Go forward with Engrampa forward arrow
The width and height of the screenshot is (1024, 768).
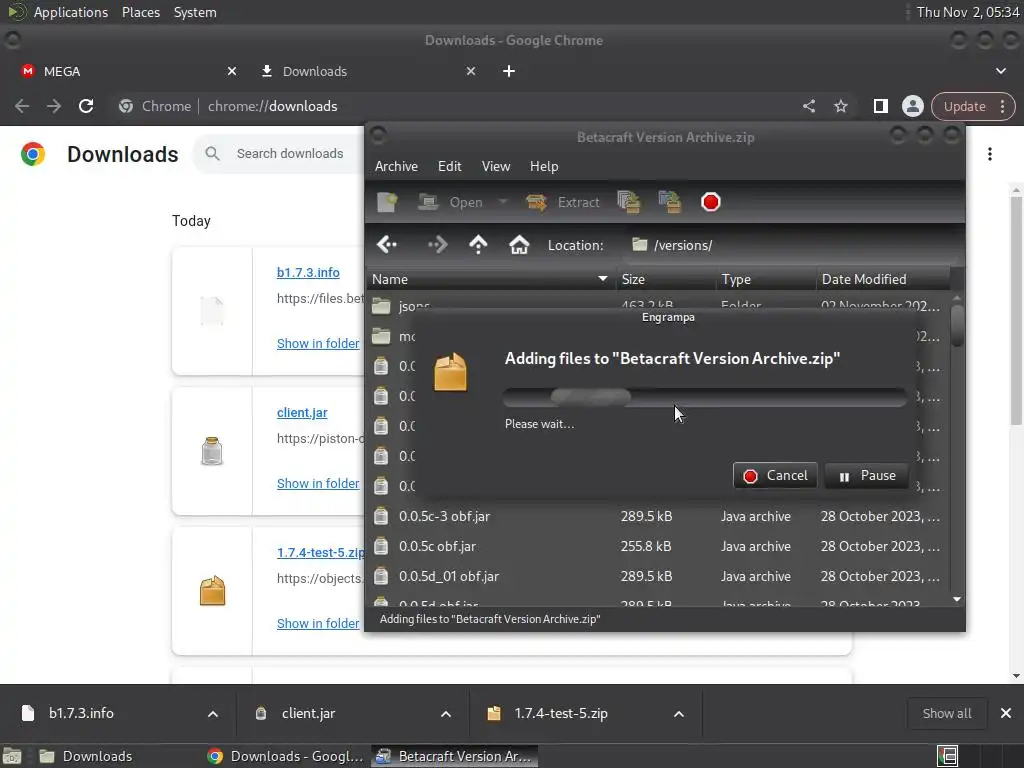coord(437,245)
